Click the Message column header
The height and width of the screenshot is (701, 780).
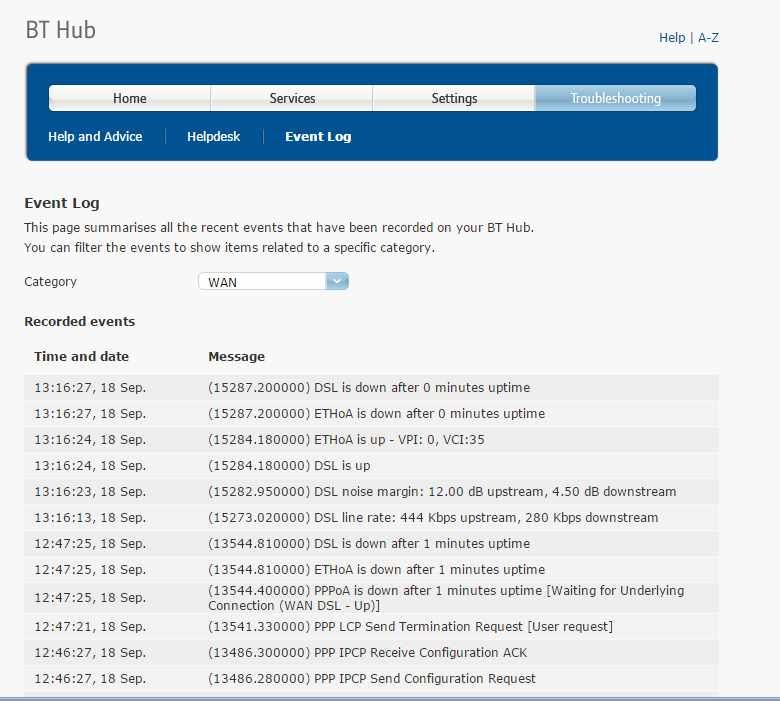coord(236,356)
